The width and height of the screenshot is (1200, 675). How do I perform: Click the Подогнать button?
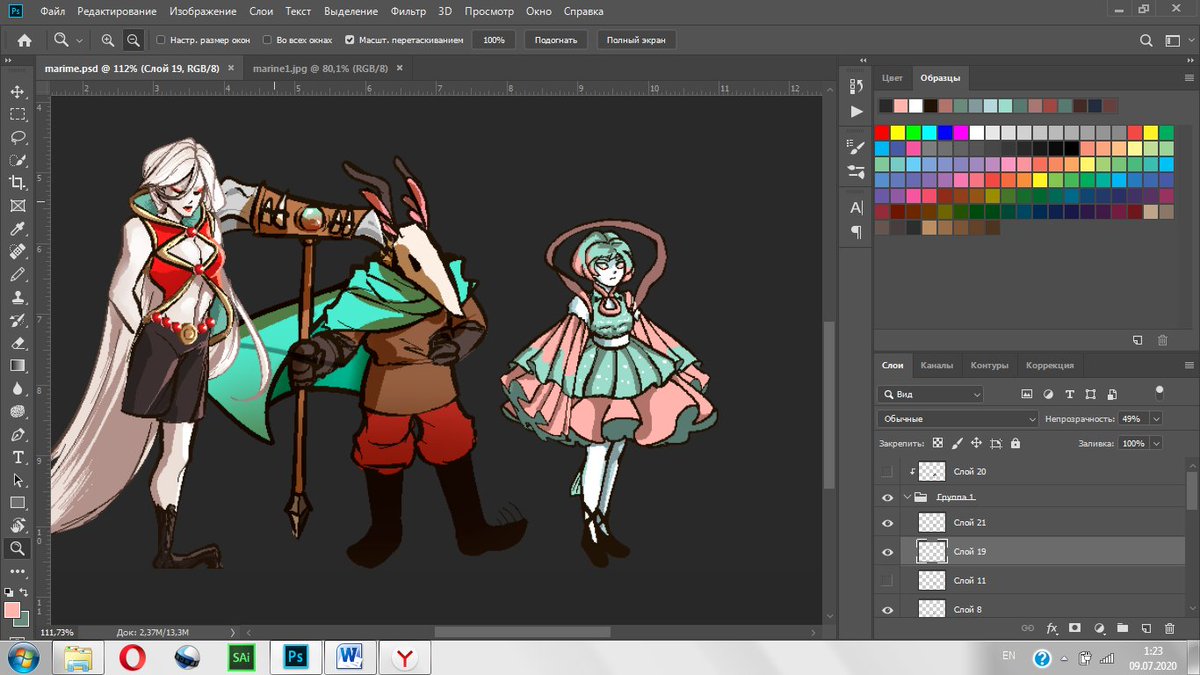tap(555, 40)
